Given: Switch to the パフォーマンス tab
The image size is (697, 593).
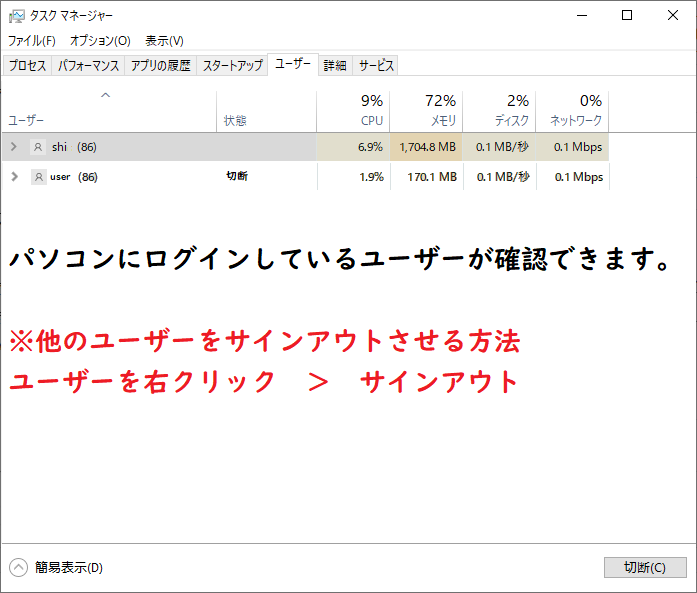Looking at the screenshot, I should coord(88,66).
